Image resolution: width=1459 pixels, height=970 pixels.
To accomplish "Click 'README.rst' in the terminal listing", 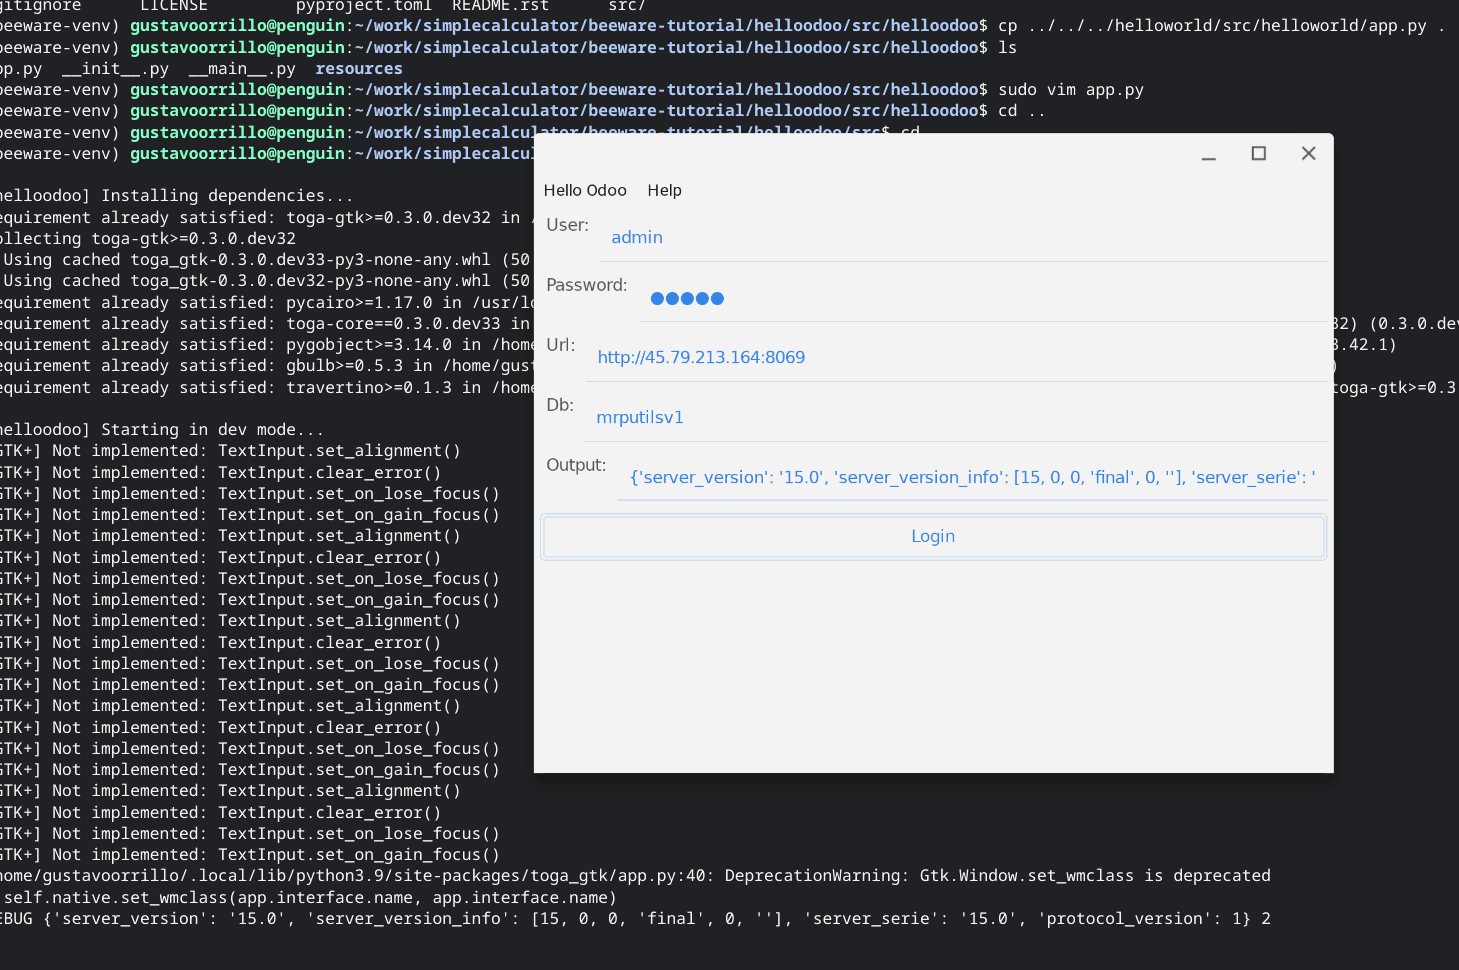I will [500, 6].
